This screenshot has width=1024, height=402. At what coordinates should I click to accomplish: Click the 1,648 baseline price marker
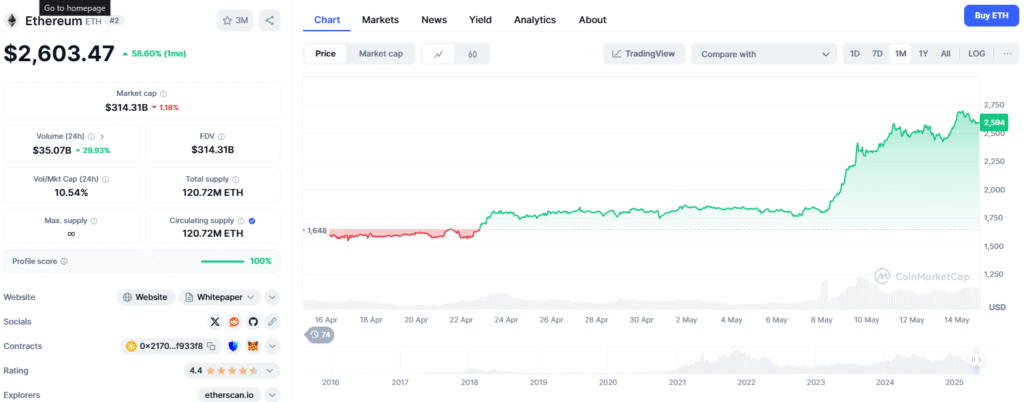(318, 231)
